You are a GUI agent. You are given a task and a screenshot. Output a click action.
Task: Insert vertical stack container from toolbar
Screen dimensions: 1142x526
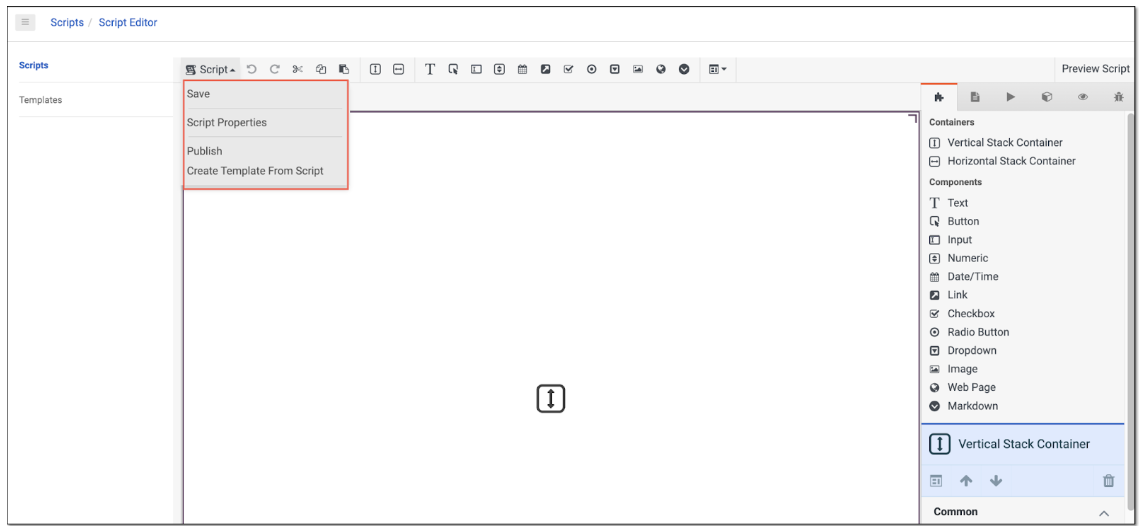376,69
